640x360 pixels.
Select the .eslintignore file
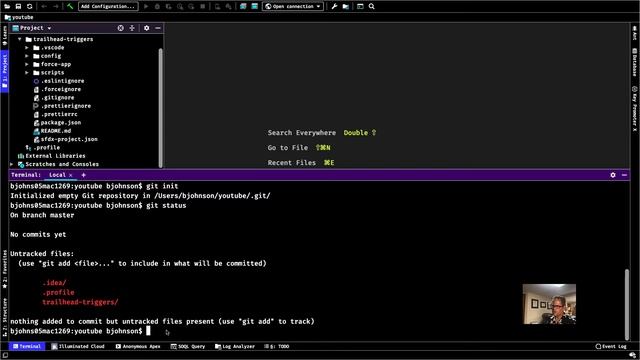point(59,81)
